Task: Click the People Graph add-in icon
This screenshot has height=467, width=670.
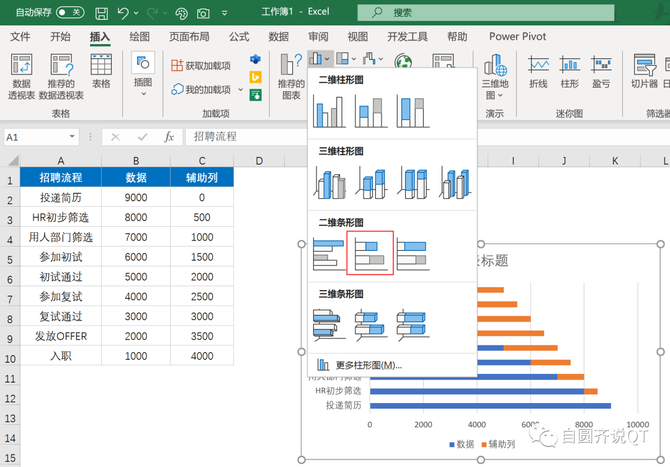Action: 256,95
